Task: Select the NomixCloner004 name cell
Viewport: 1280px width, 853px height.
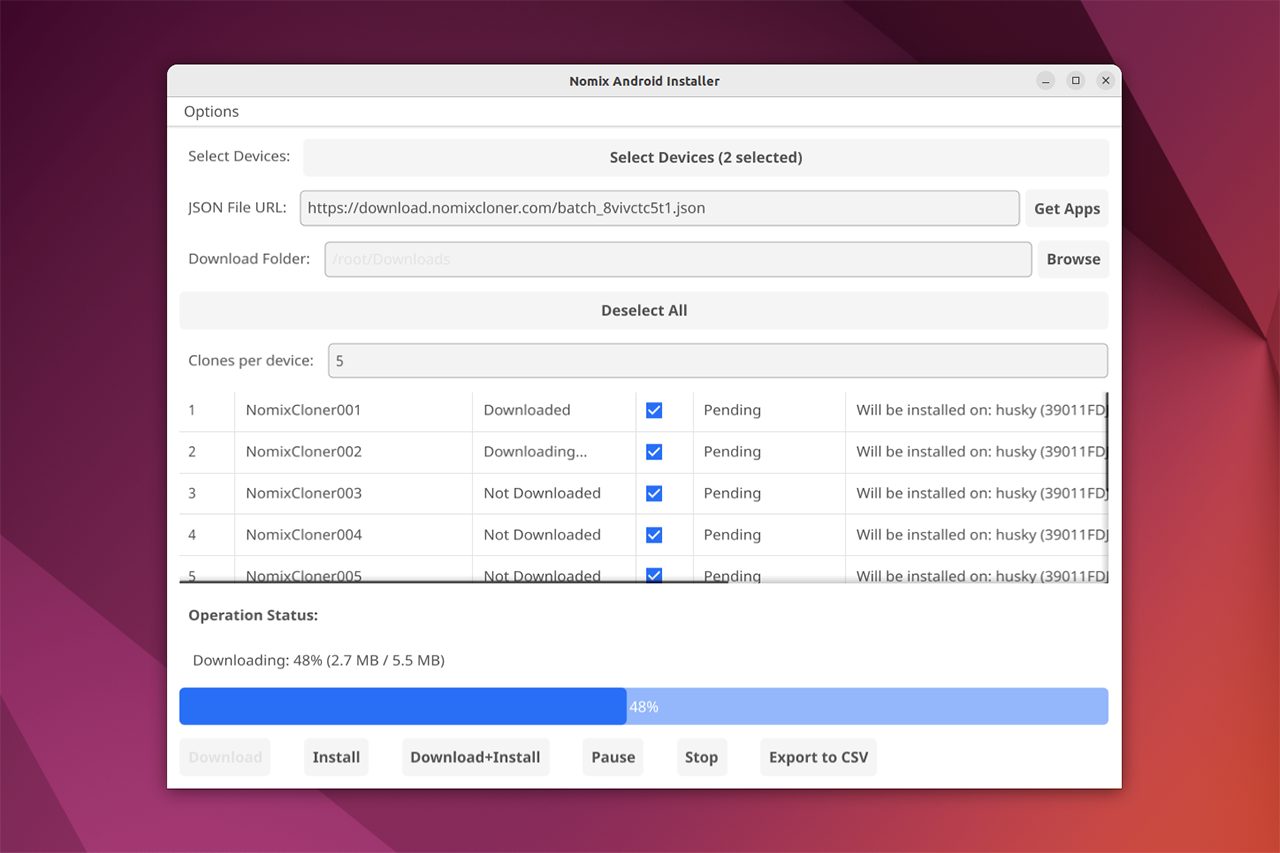Action: point(354,535)
